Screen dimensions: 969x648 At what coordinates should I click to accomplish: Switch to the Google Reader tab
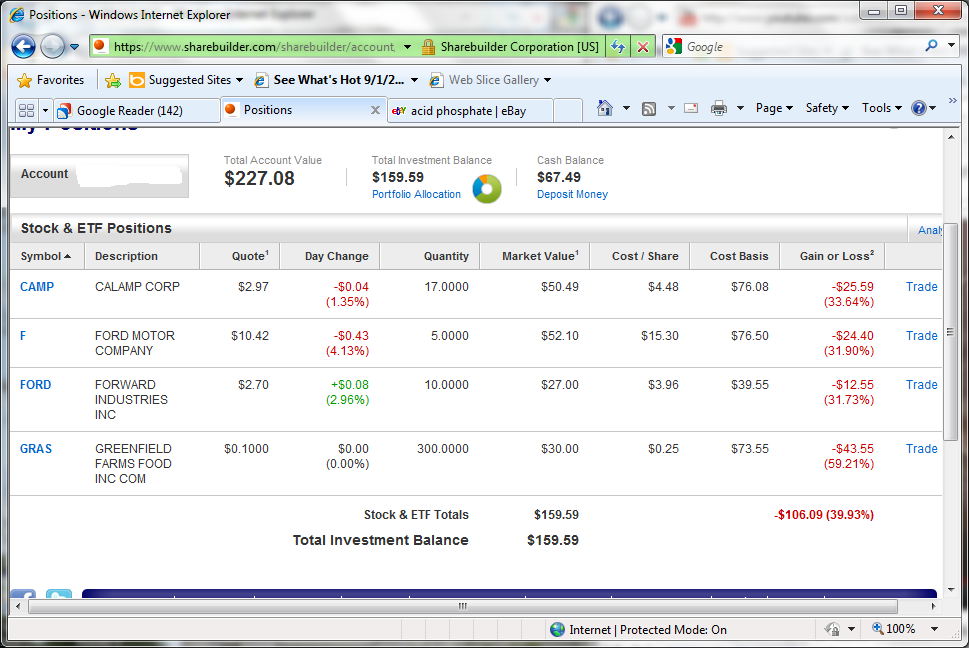click(x=130, y=111)
